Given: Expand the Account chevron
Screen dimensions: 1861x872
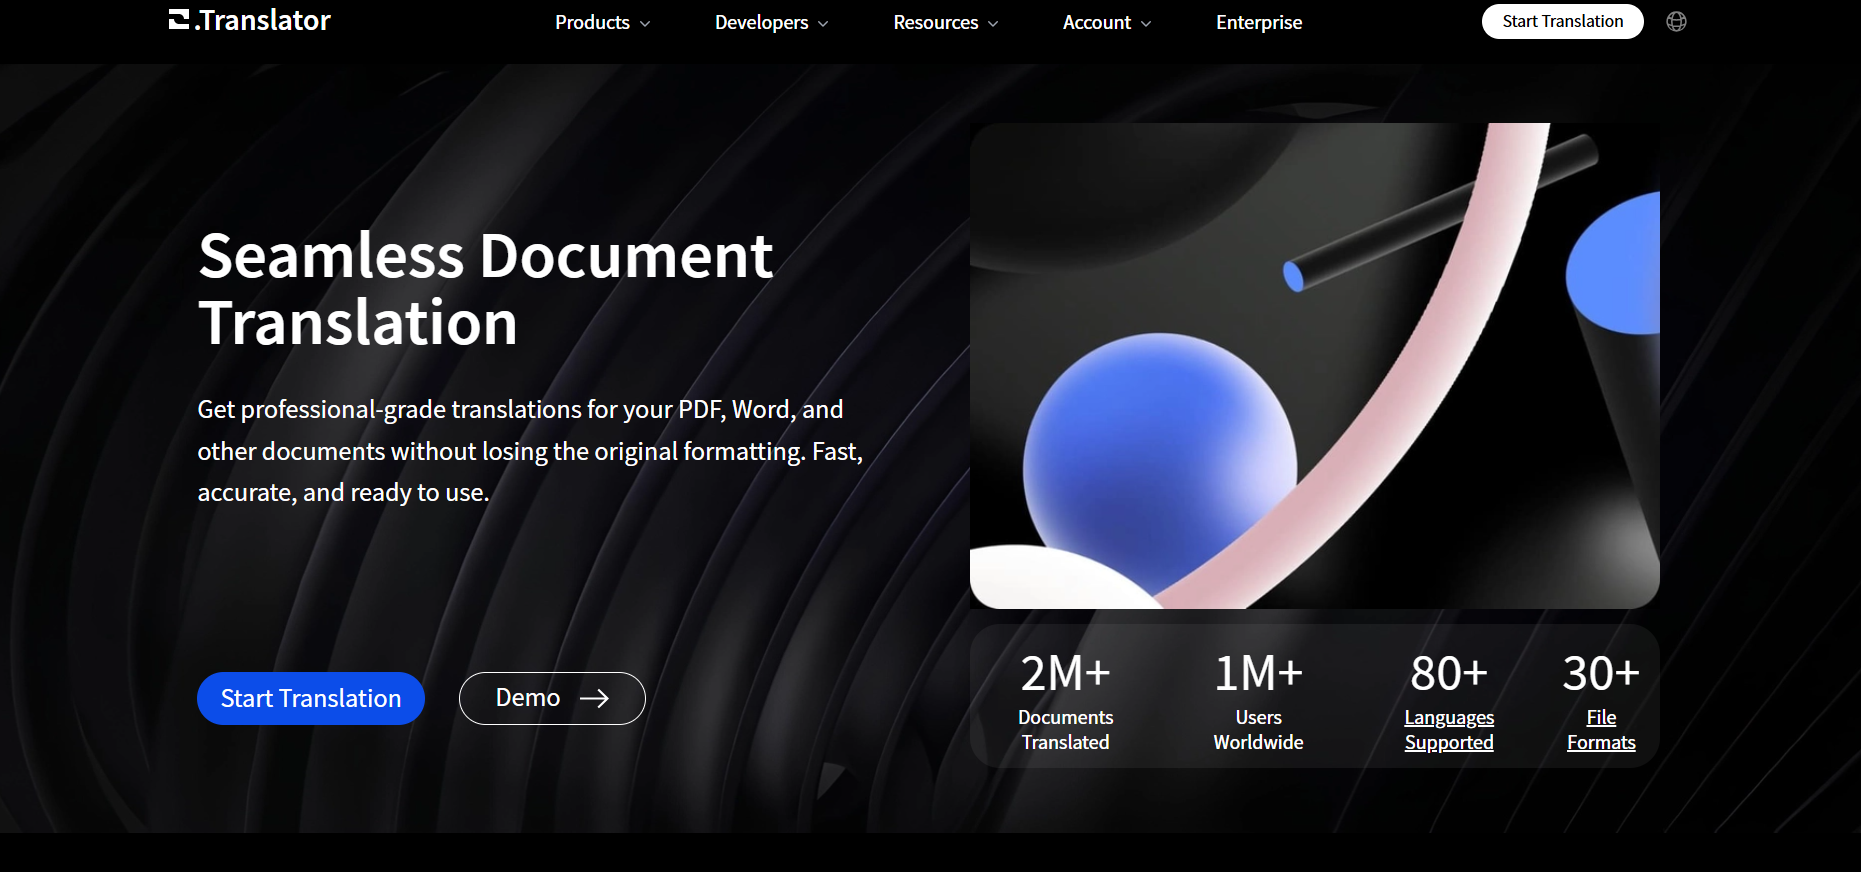Looking at the screenshot, I should [x=1146, y=23].
